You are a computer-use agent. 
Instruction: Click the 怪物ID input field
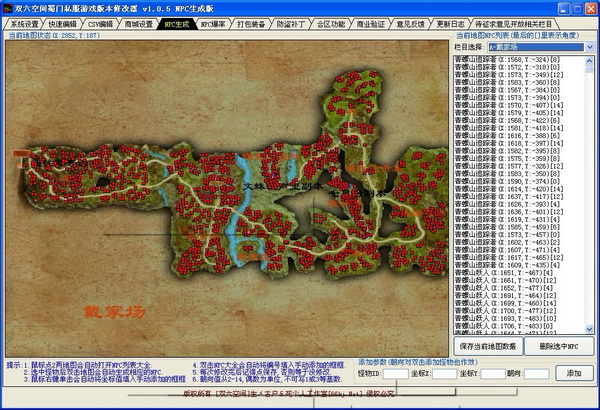point(394,373)
